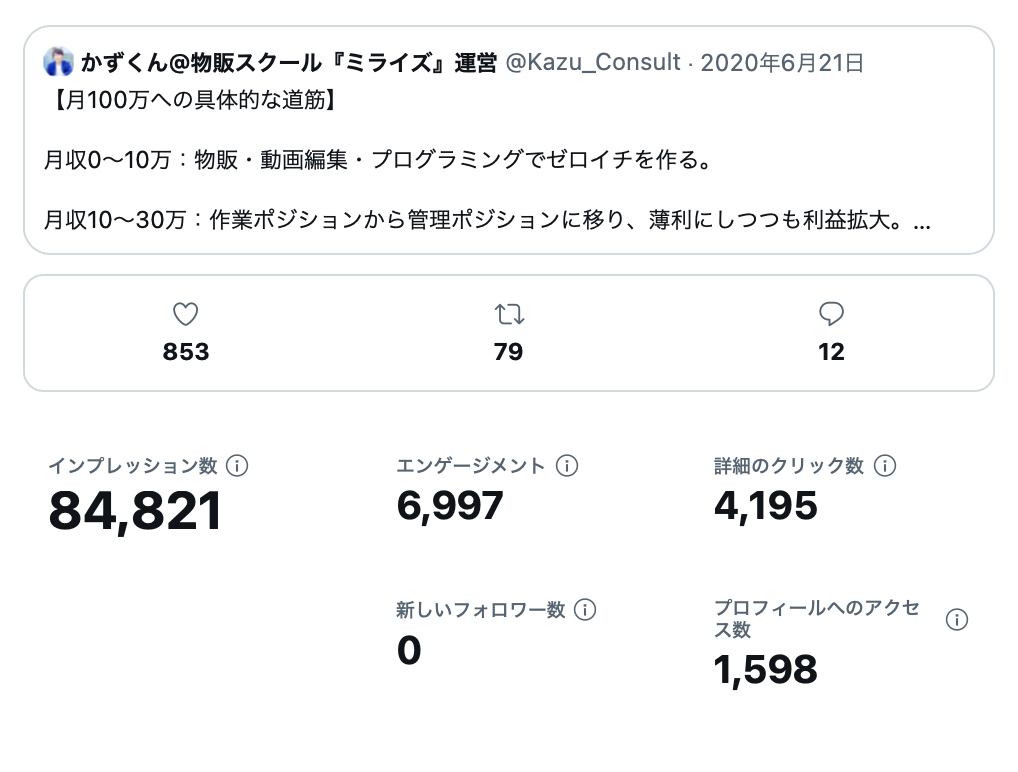The width and height of the screenshot is (1018, 772).
Task: Open info icon beside 新しいフォロワー数
Action: coord(585,610)
